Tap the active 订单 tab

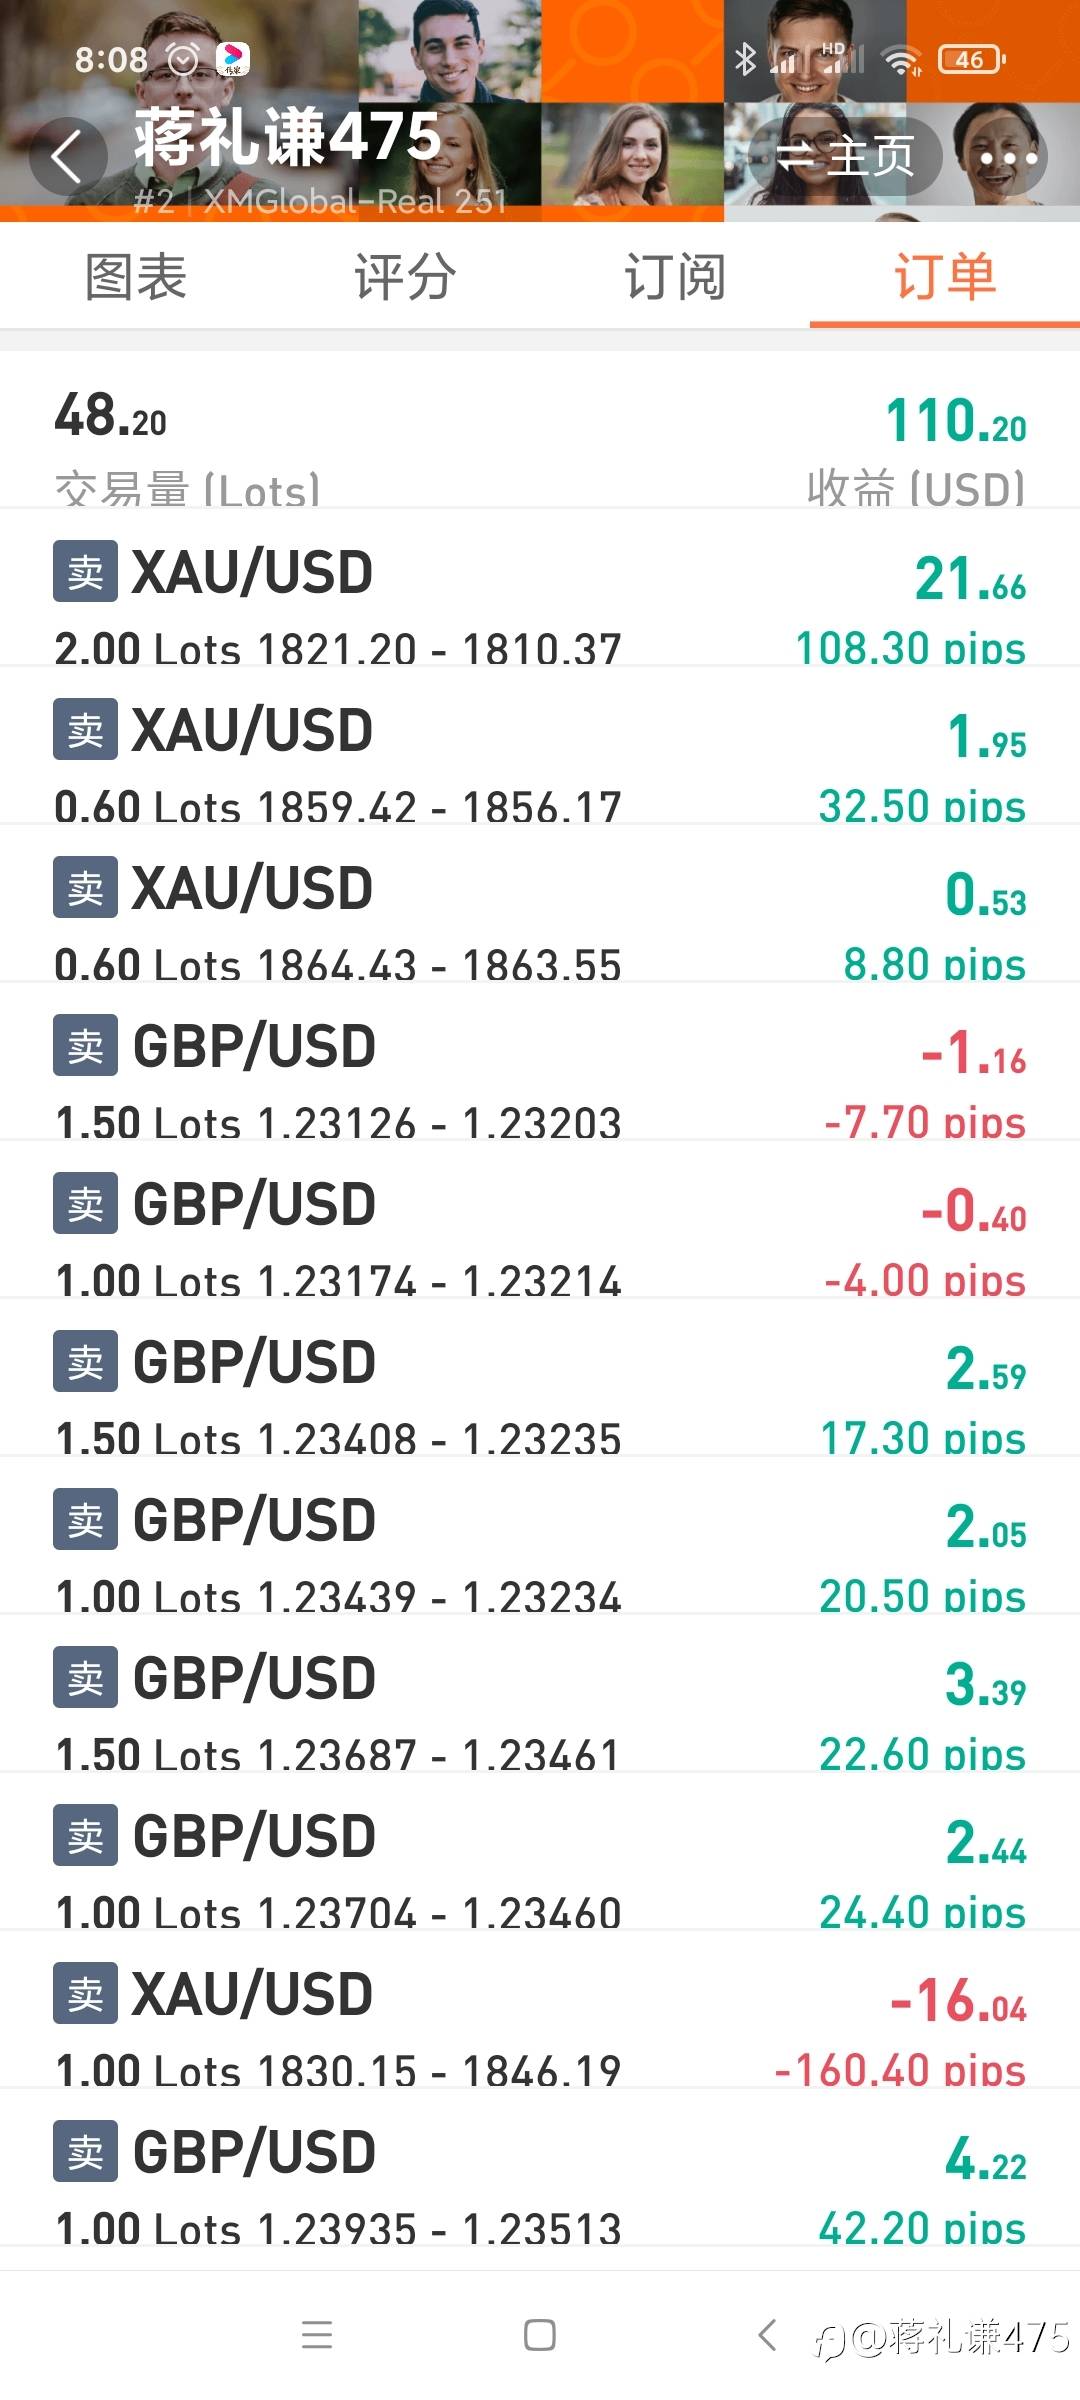tap(944, 277)
